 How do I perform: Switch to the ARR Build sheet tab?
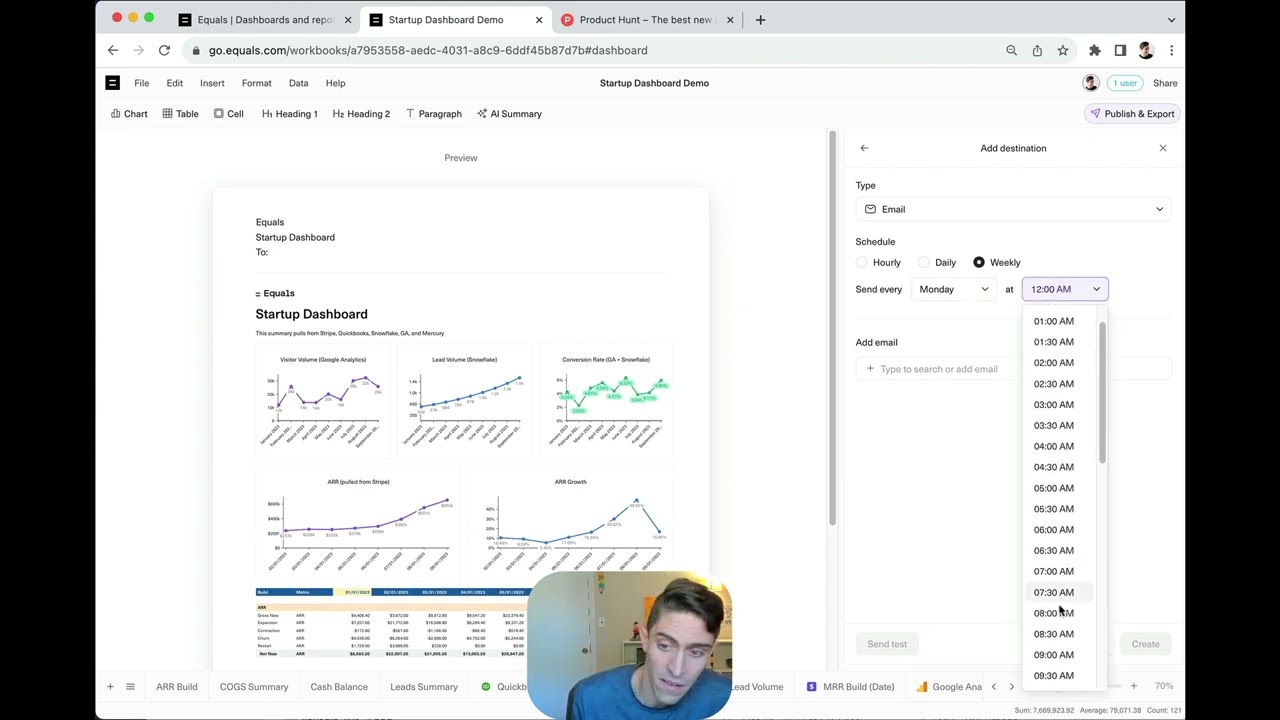[x=177, y=687]
